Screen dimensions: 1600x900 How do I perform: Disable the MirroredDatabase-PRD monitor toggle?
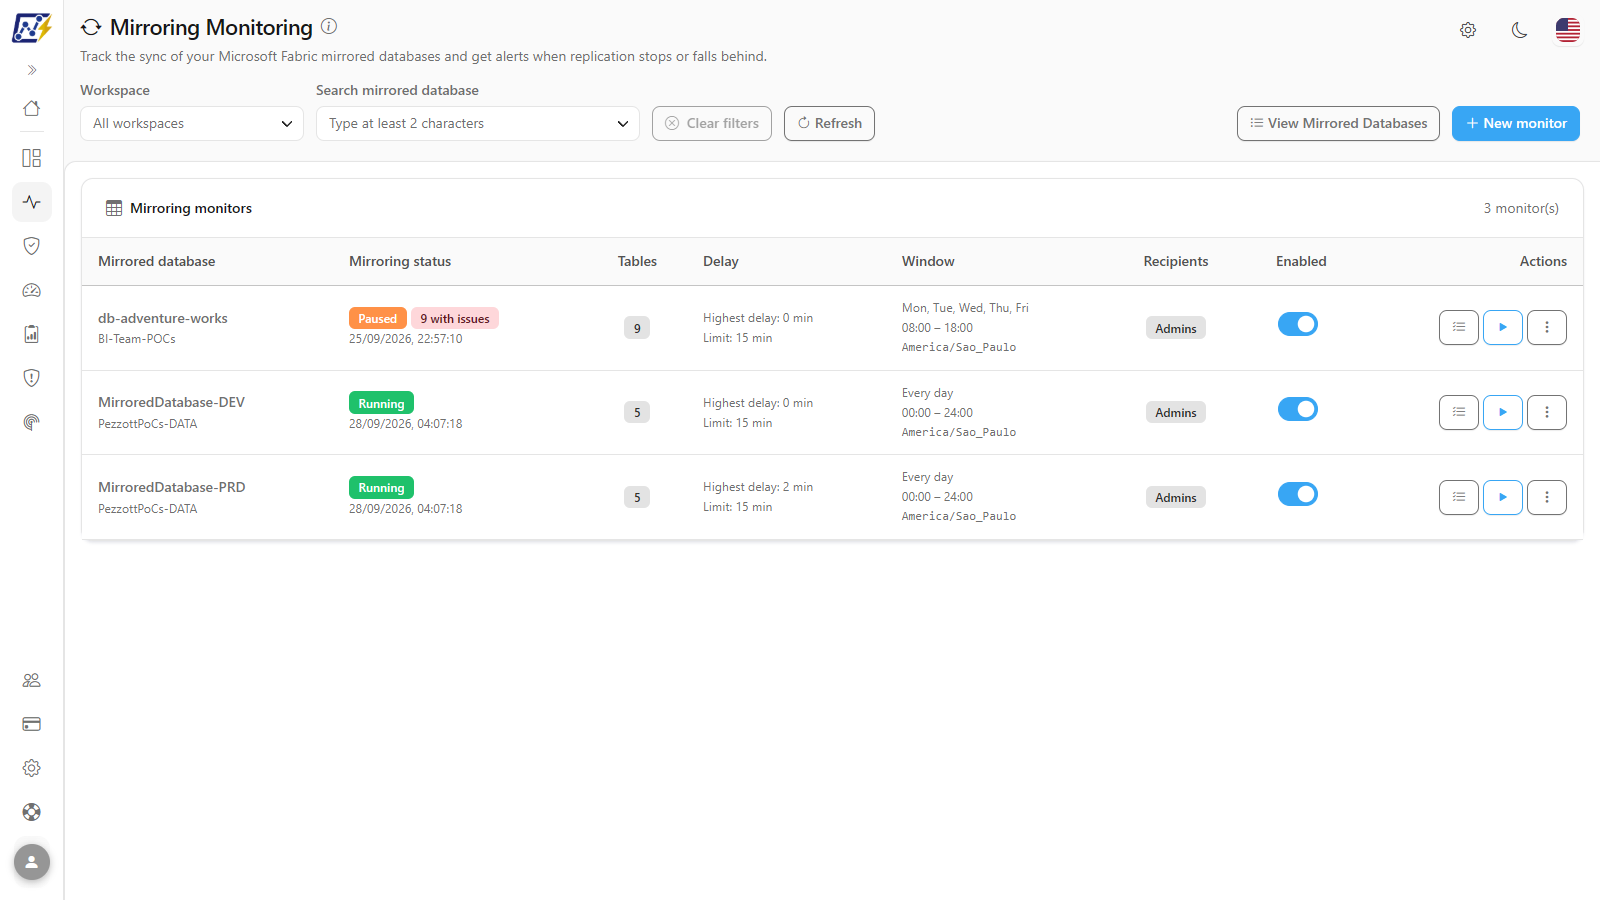point(1298,494)
